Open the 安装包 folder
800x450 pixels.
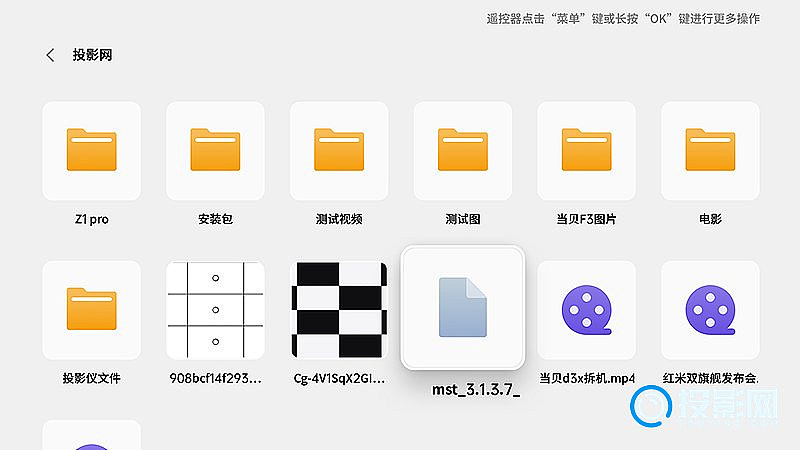click(215, 151)
